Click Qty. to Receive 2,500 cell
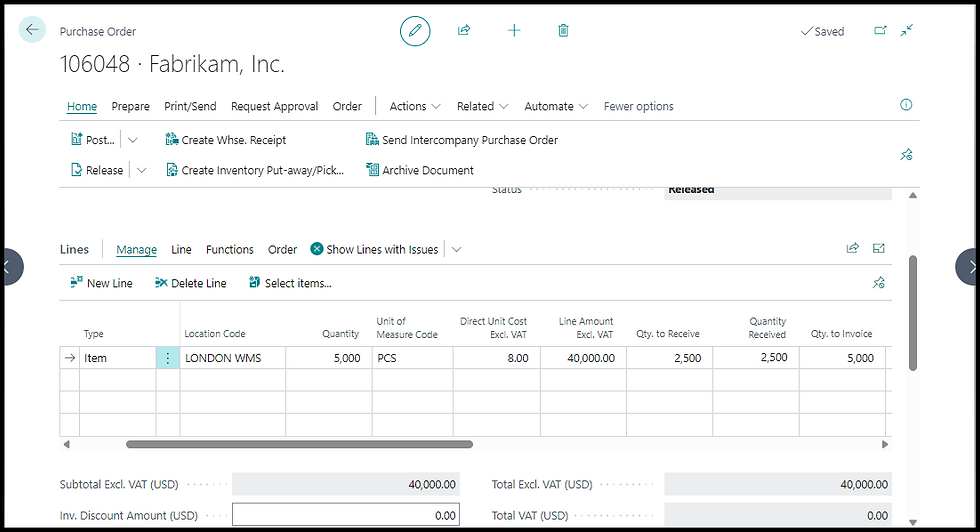Screen dimensions: 980x532 669,358
